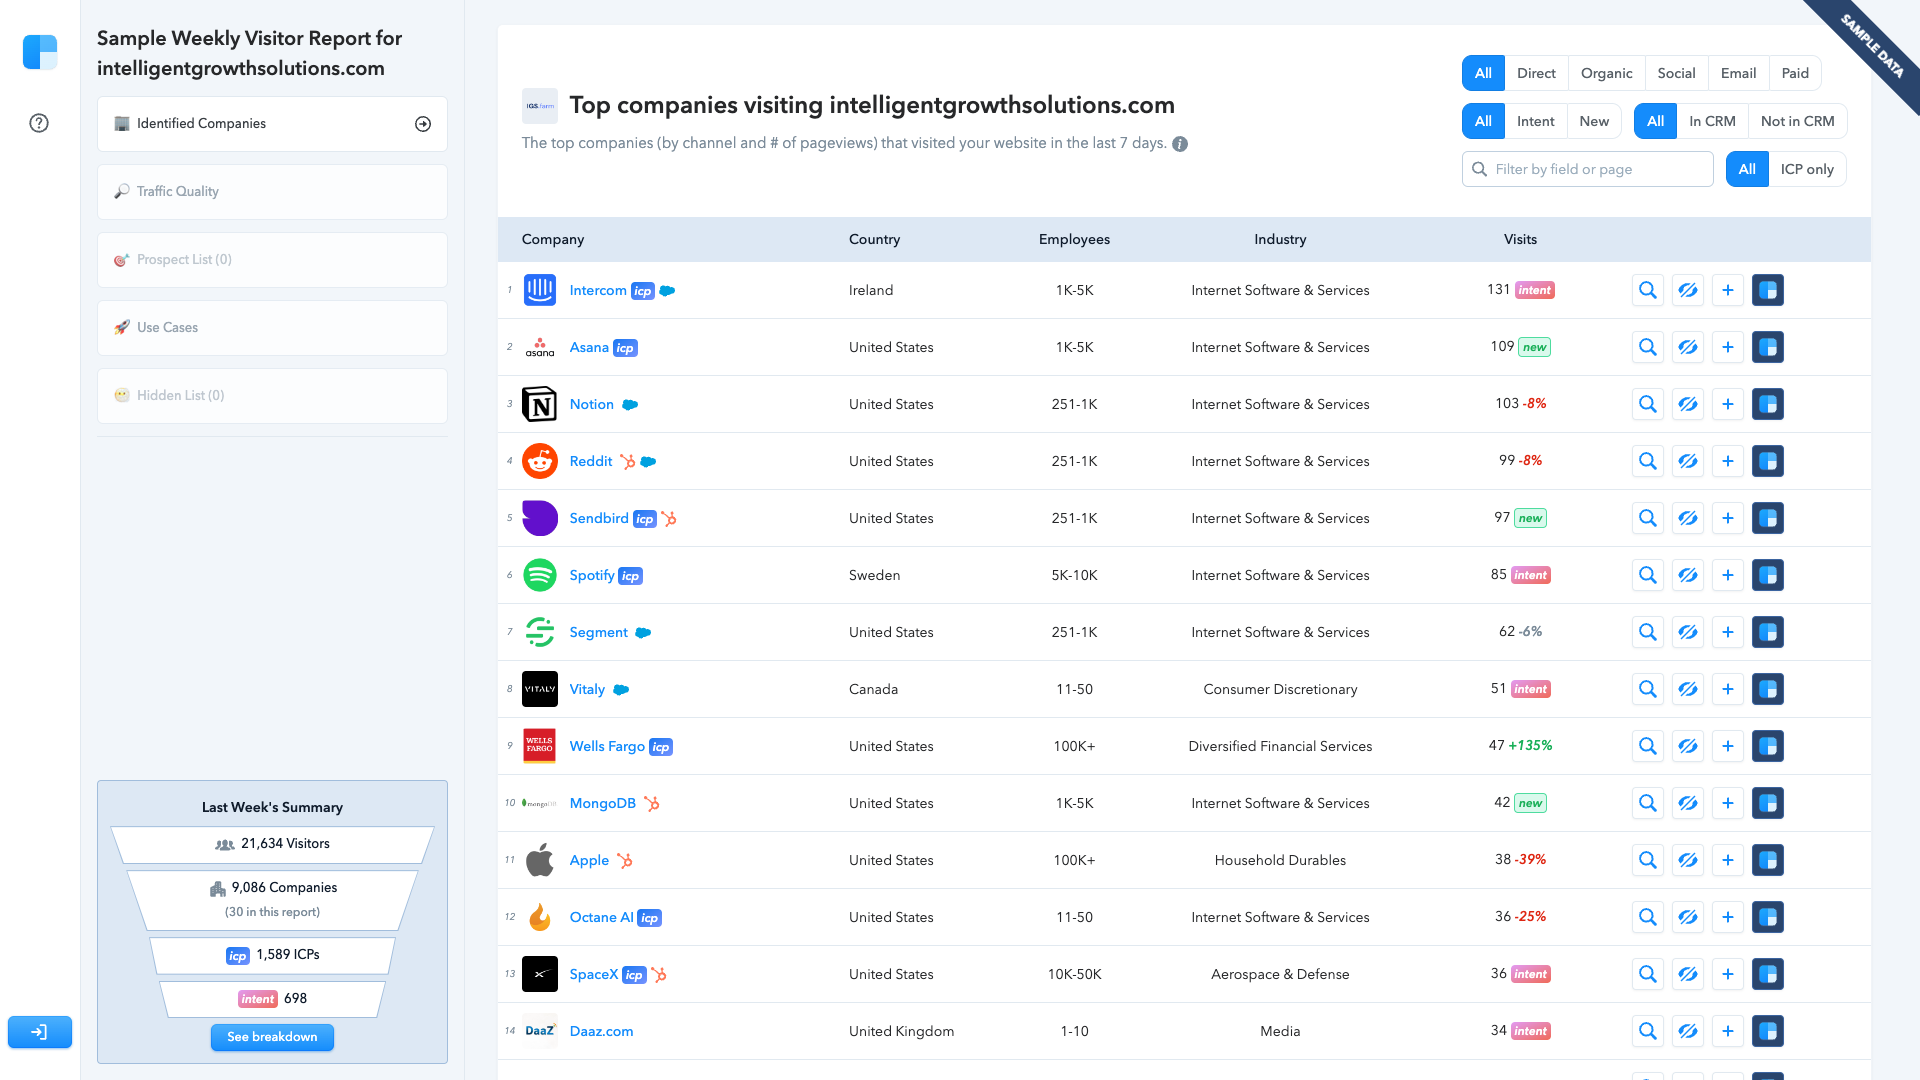Show only New companies

1594,121
